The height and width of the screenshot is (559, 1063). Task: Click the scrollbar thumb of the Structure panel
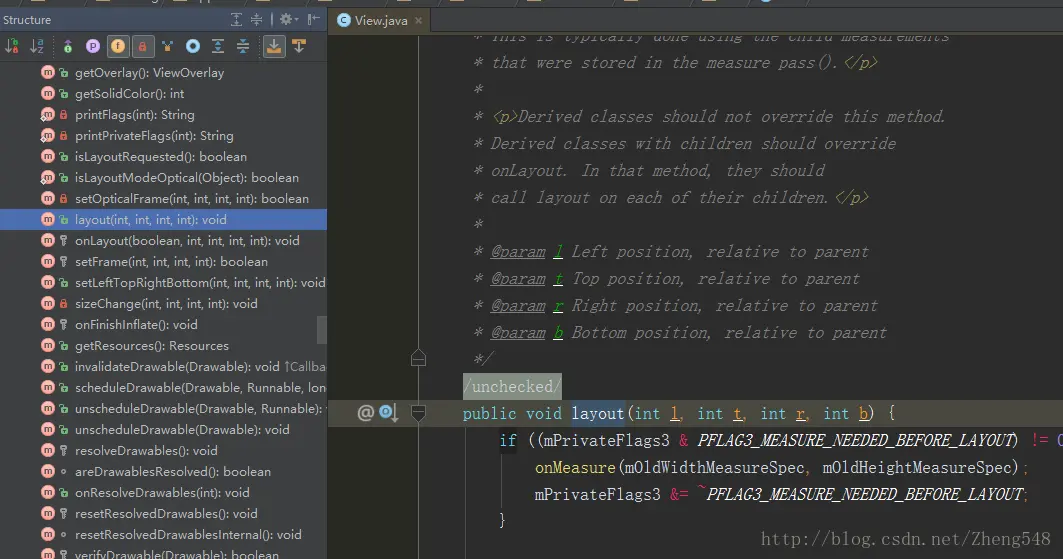click(322, 330)
